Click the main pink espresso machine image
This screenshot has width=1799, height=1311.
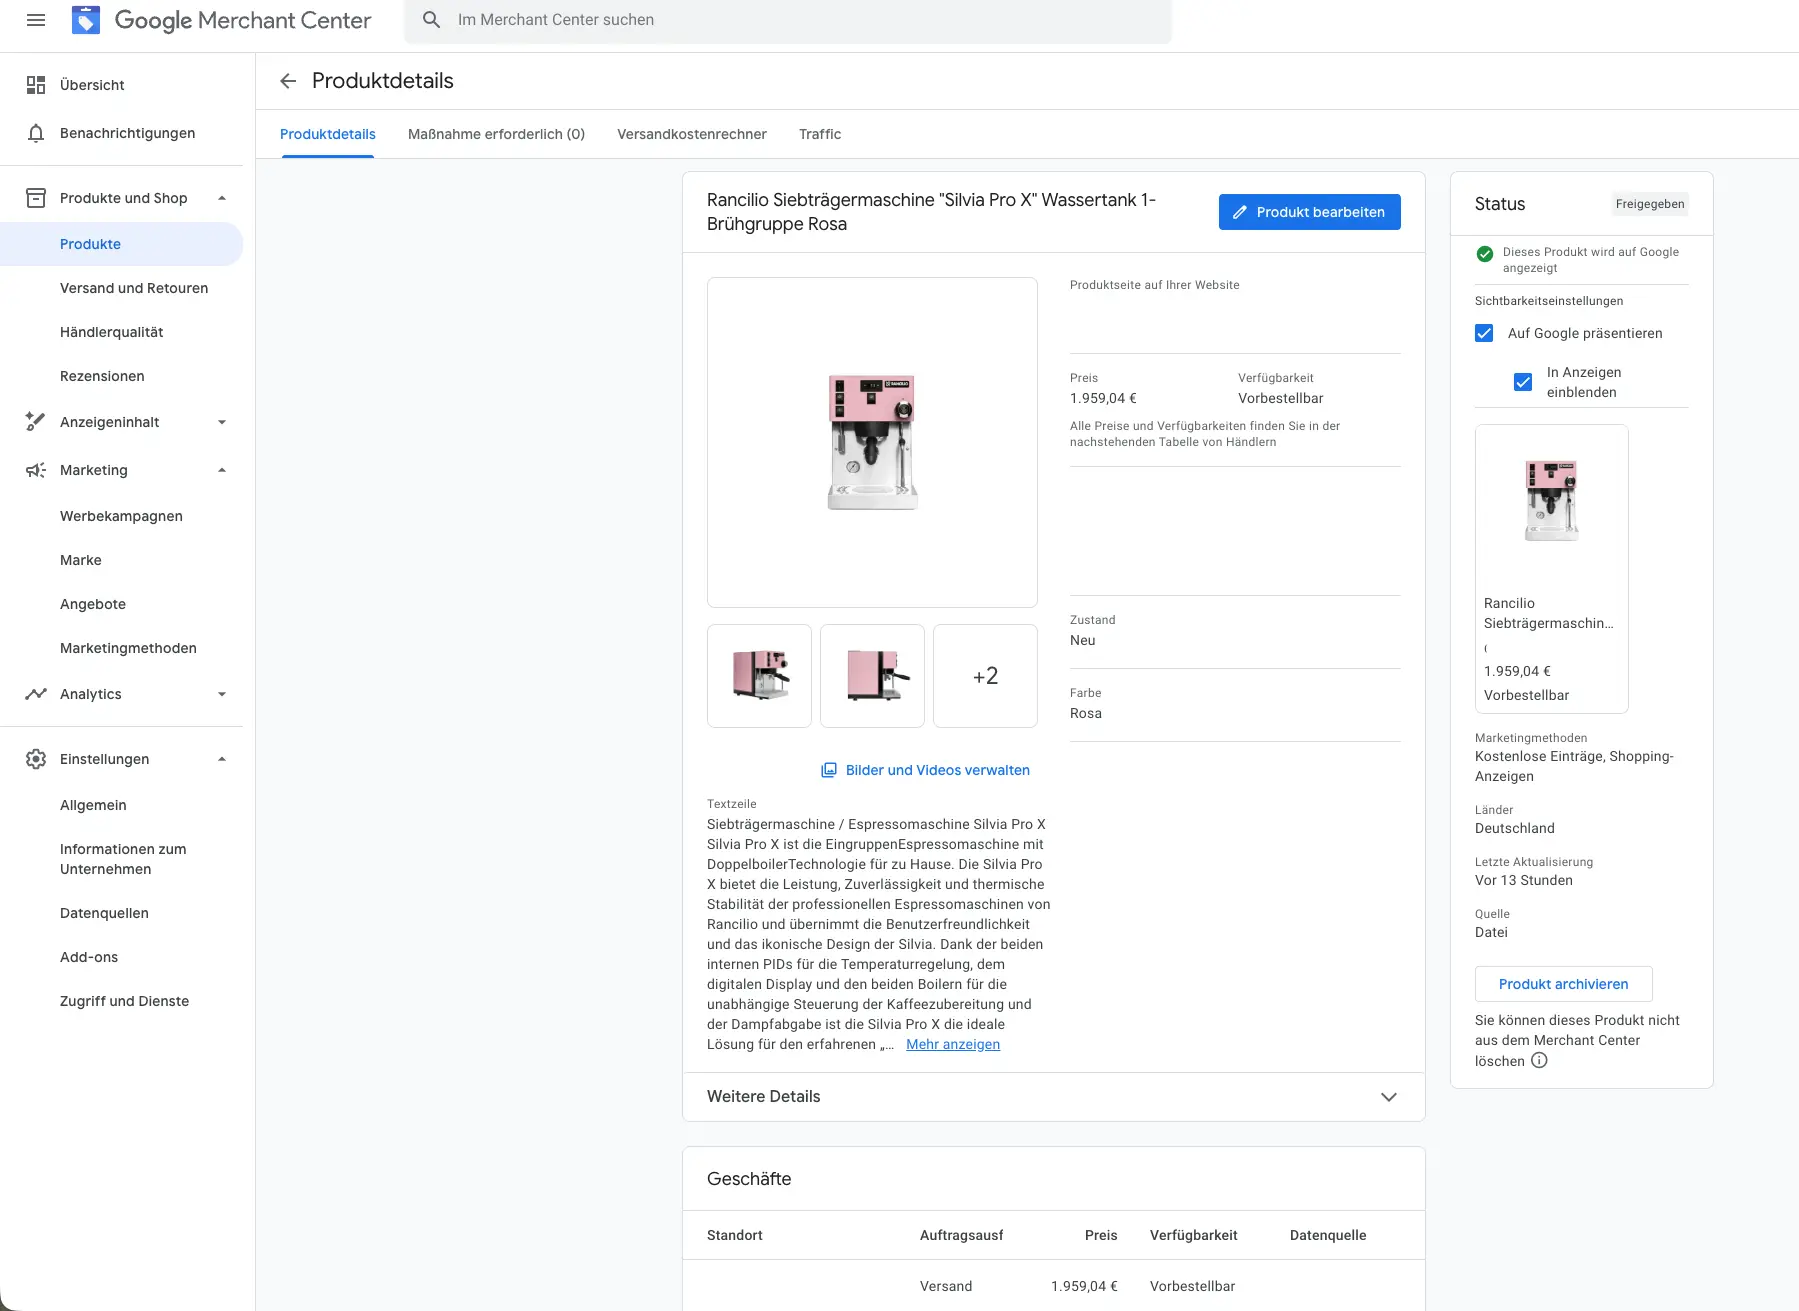point(872,442)
